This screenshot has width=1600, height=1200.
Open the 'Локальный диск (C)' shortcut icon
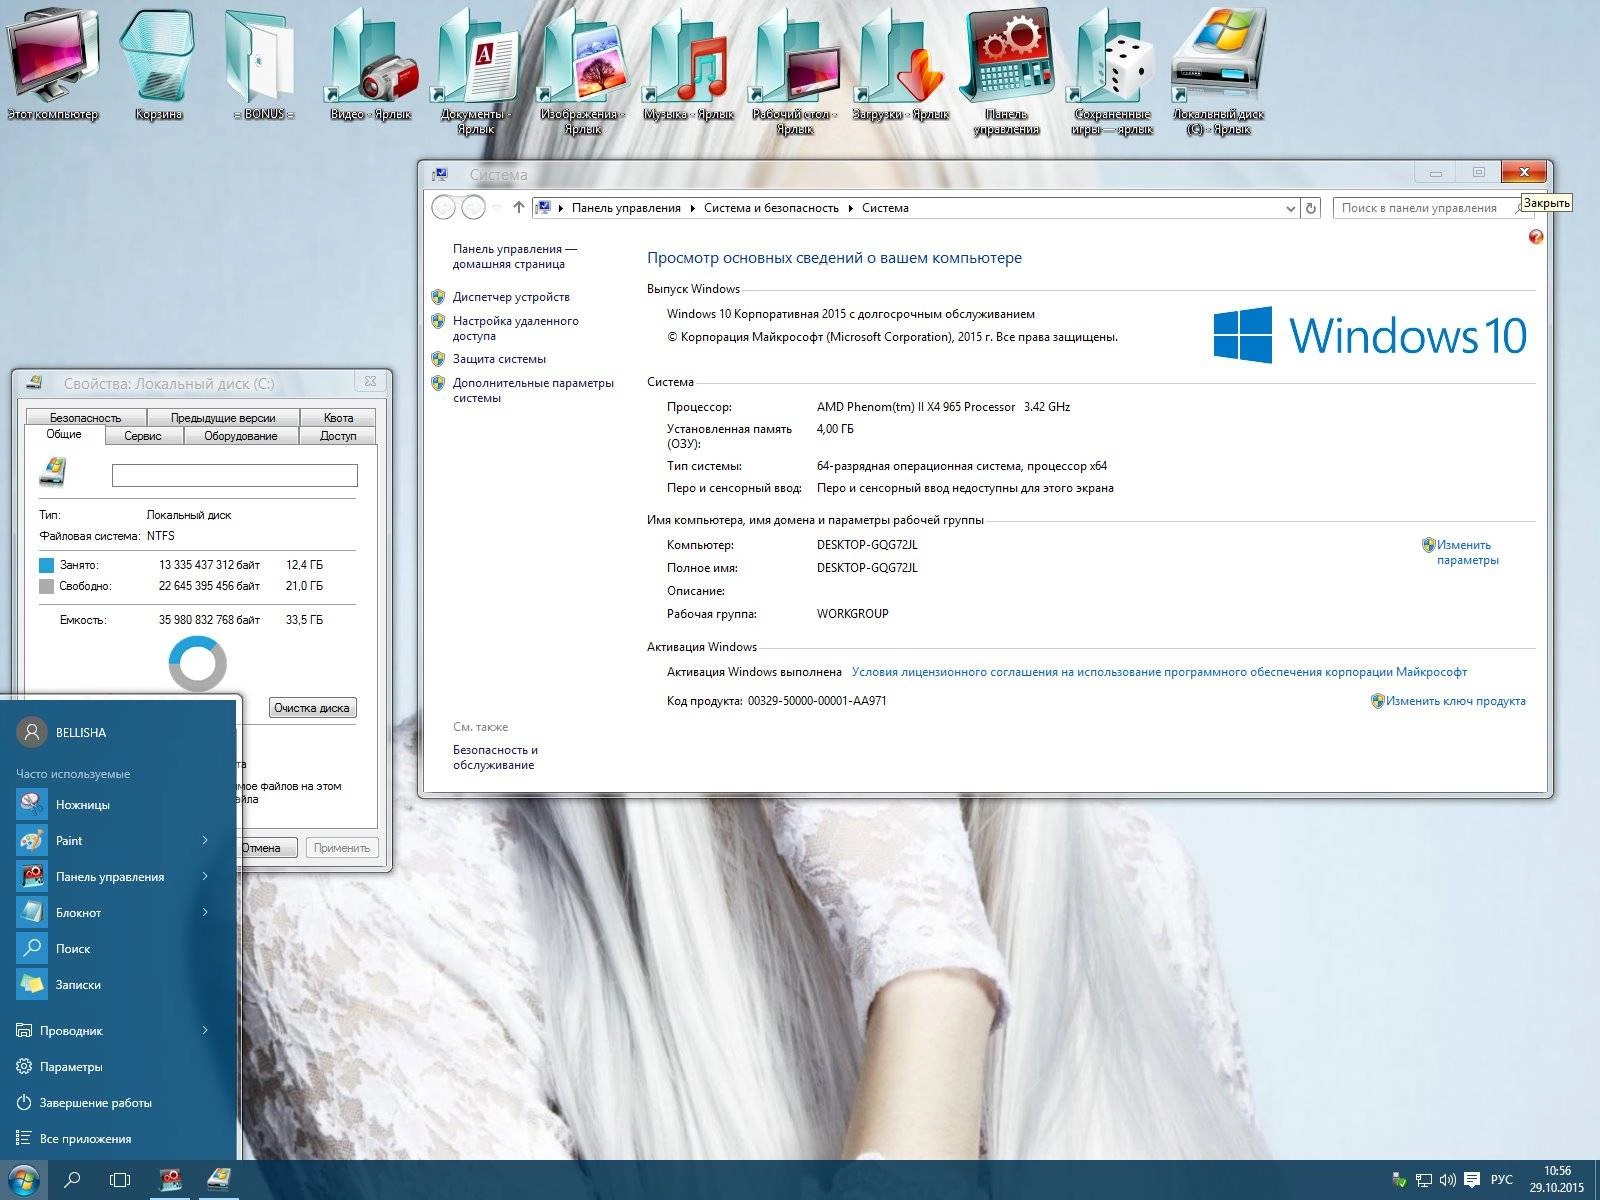coord(1218,70)
